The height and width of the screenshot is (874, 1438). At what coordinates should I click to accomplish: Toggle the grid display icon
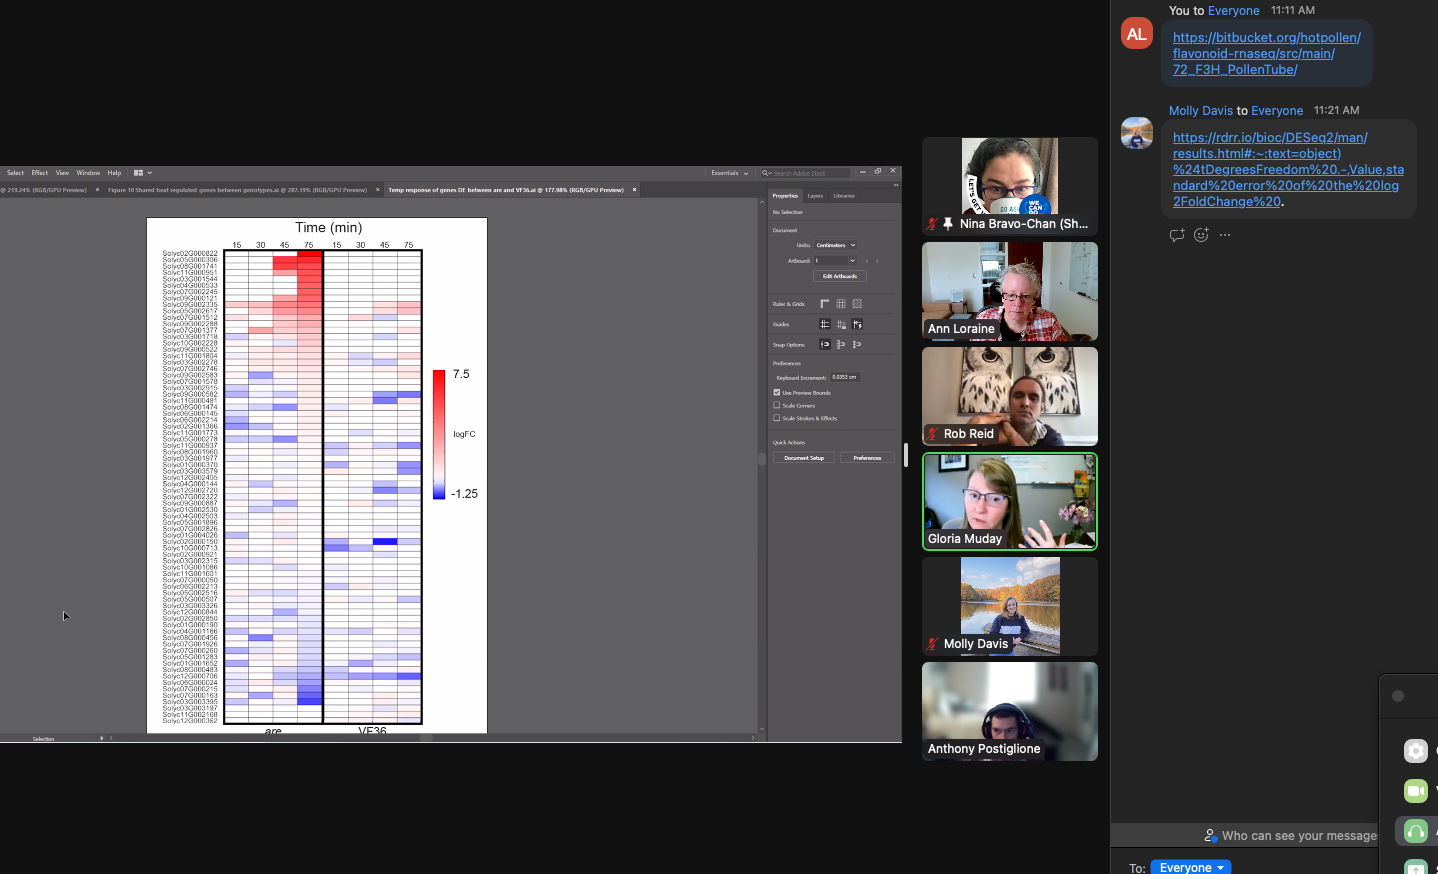pos(841,304)
